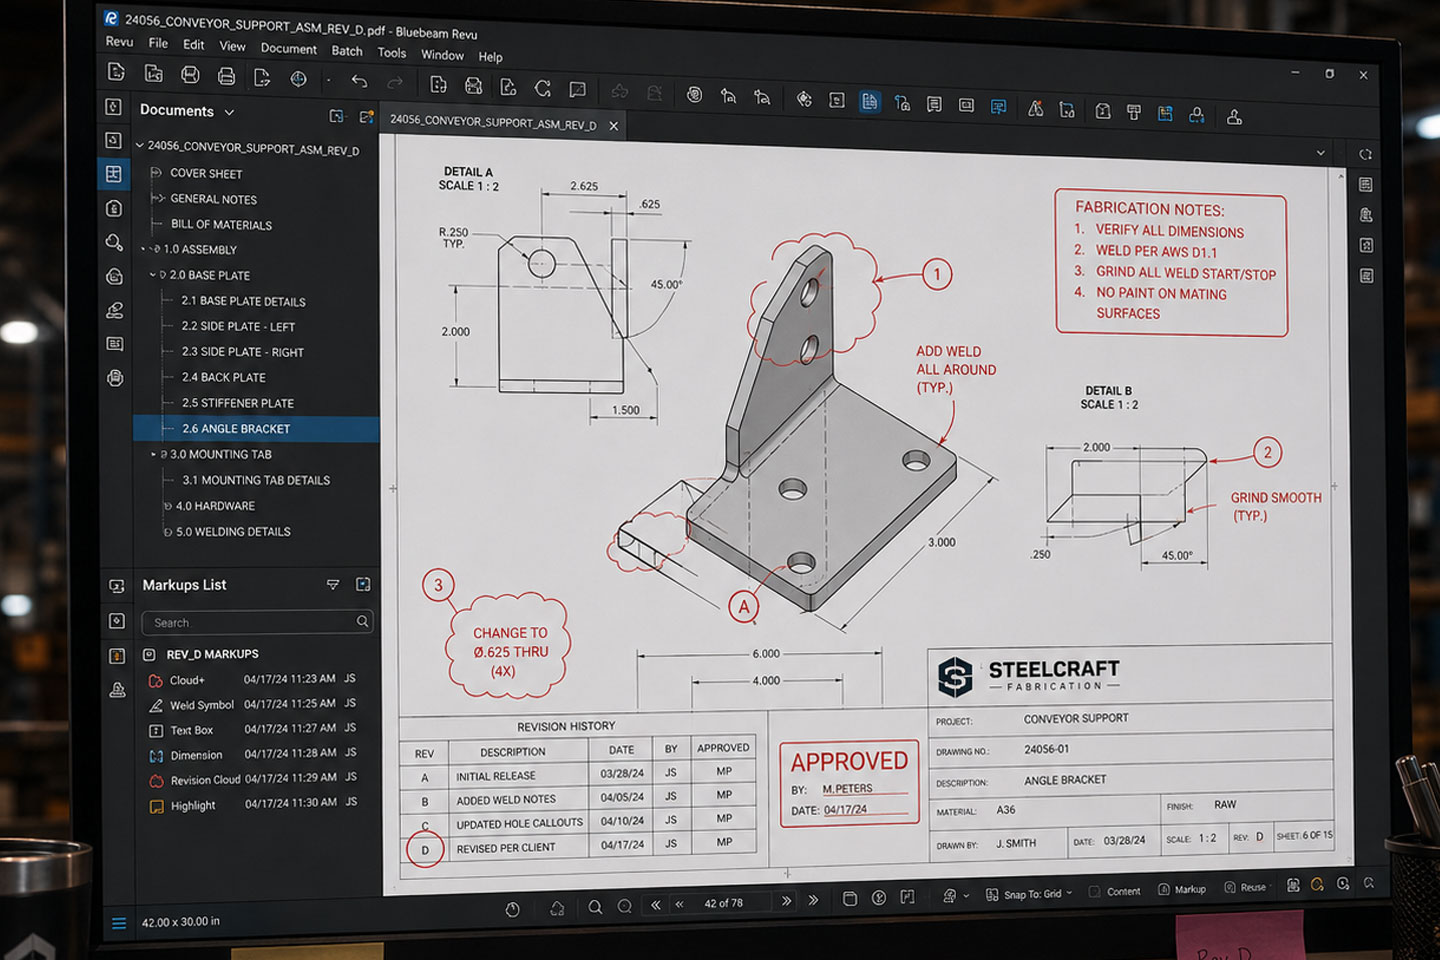The image size is (1440, 960).
Task: Collapse the 24056_CONVEYOR_SUPPORT_ASM_REV_D tree root
Action: [x=140, y=145]
